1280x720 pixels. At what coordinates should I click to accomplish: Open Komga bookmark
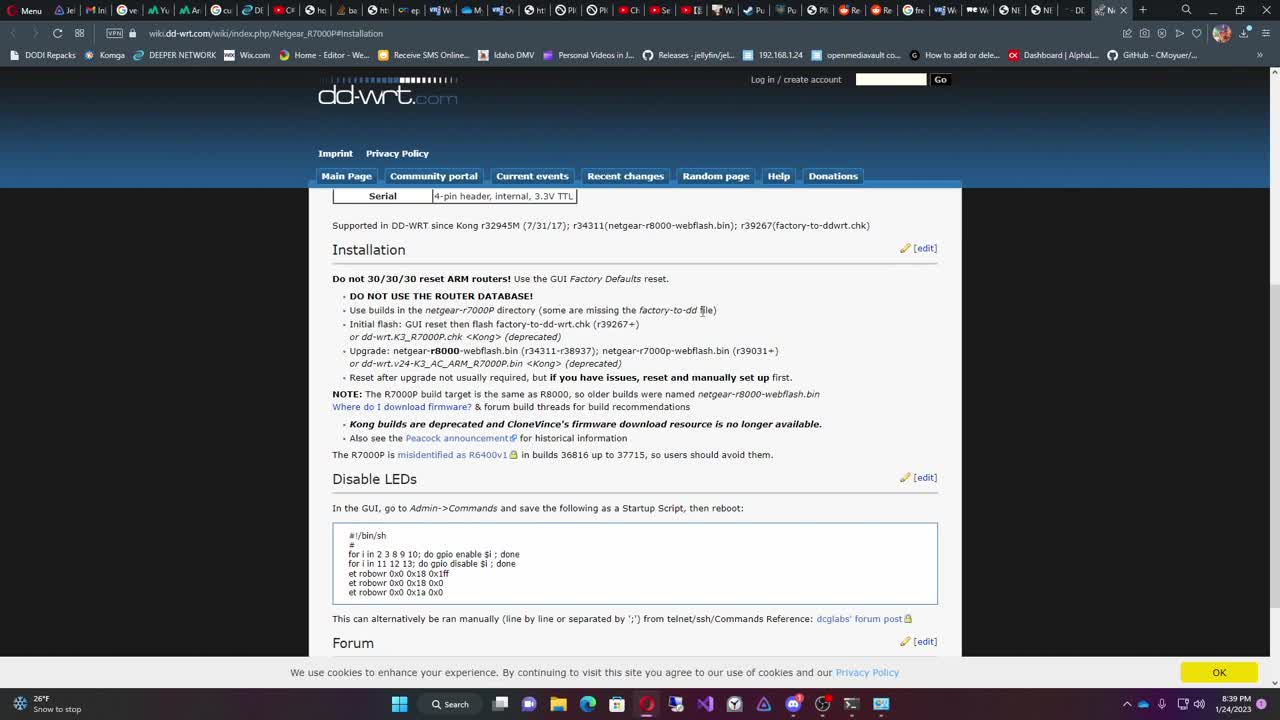pos(105,55)
